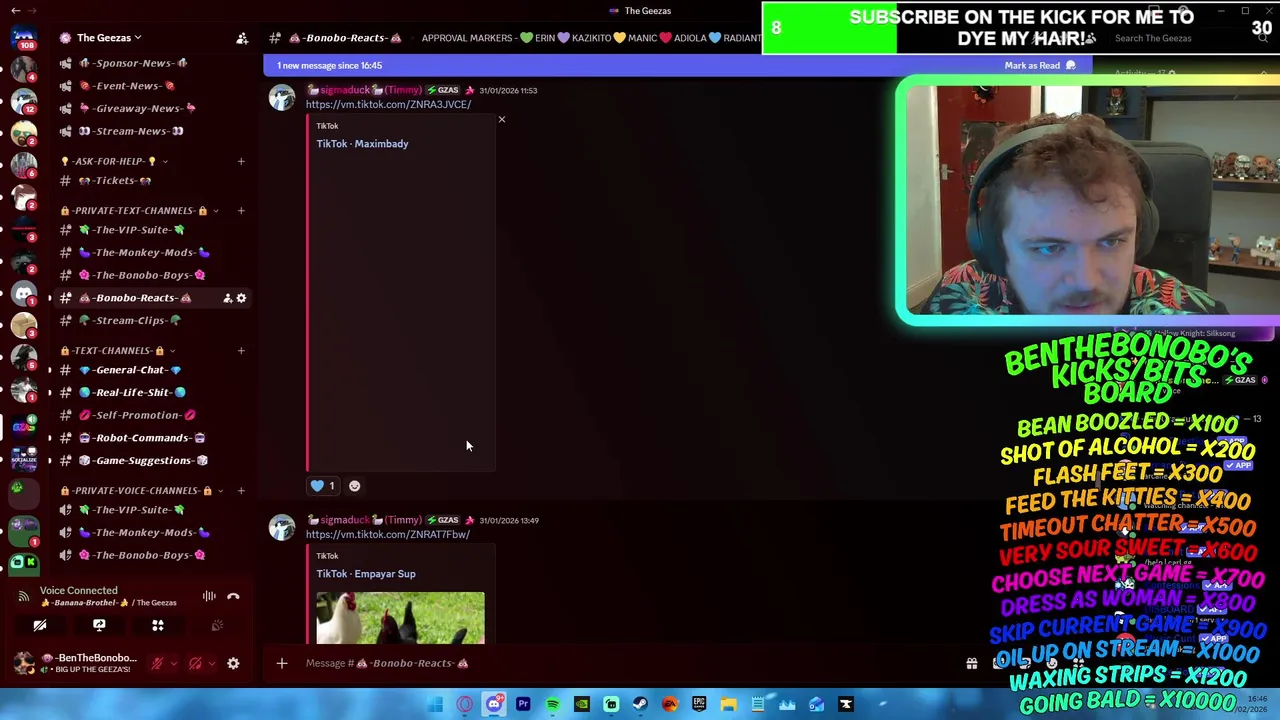Image resolution: width=1280 pixels, height=720 pixels.
Task: Launch Epic Games from the taskbar
Action: coord(699,705)
